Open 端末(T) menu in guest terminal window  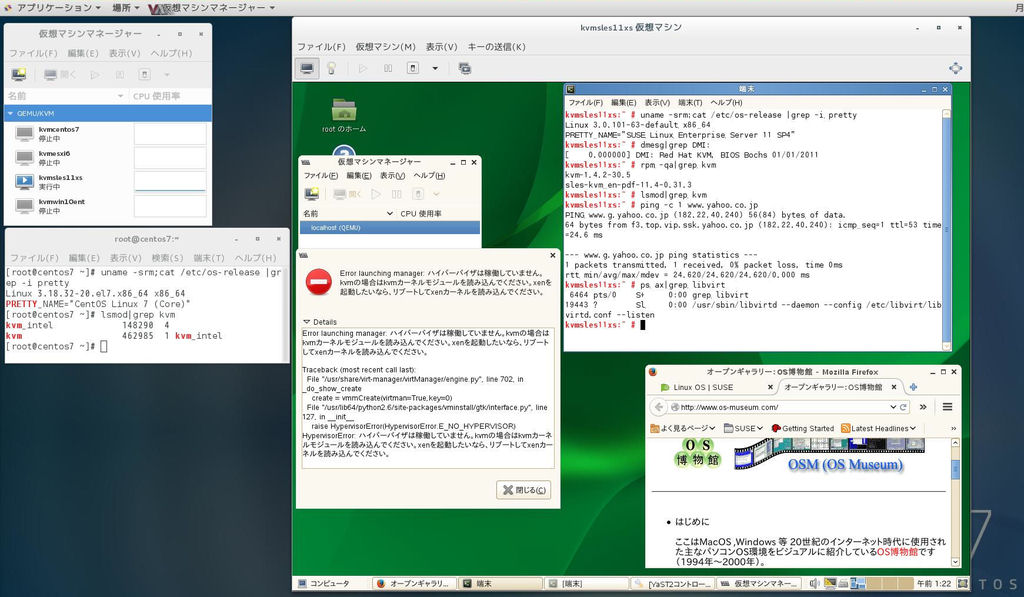coord(690,103)
